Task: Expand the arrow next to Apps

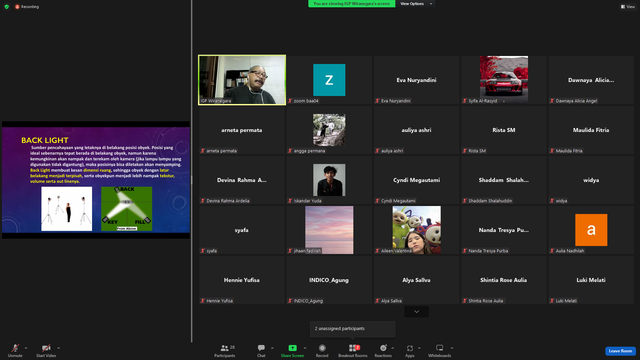Action: [x=419, y=348]
